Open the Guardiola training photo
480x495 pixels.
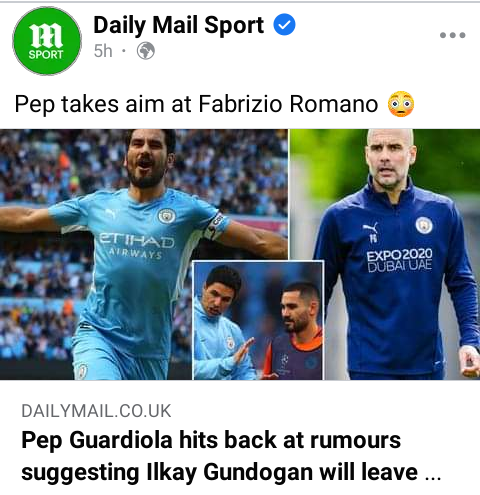pos(385,254)
